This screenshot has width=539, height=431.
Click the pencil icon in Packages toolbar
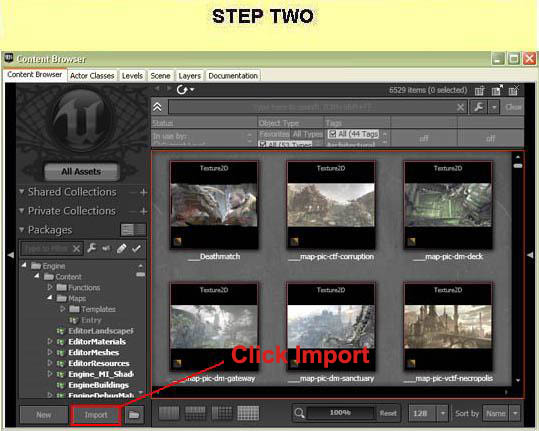121,248
